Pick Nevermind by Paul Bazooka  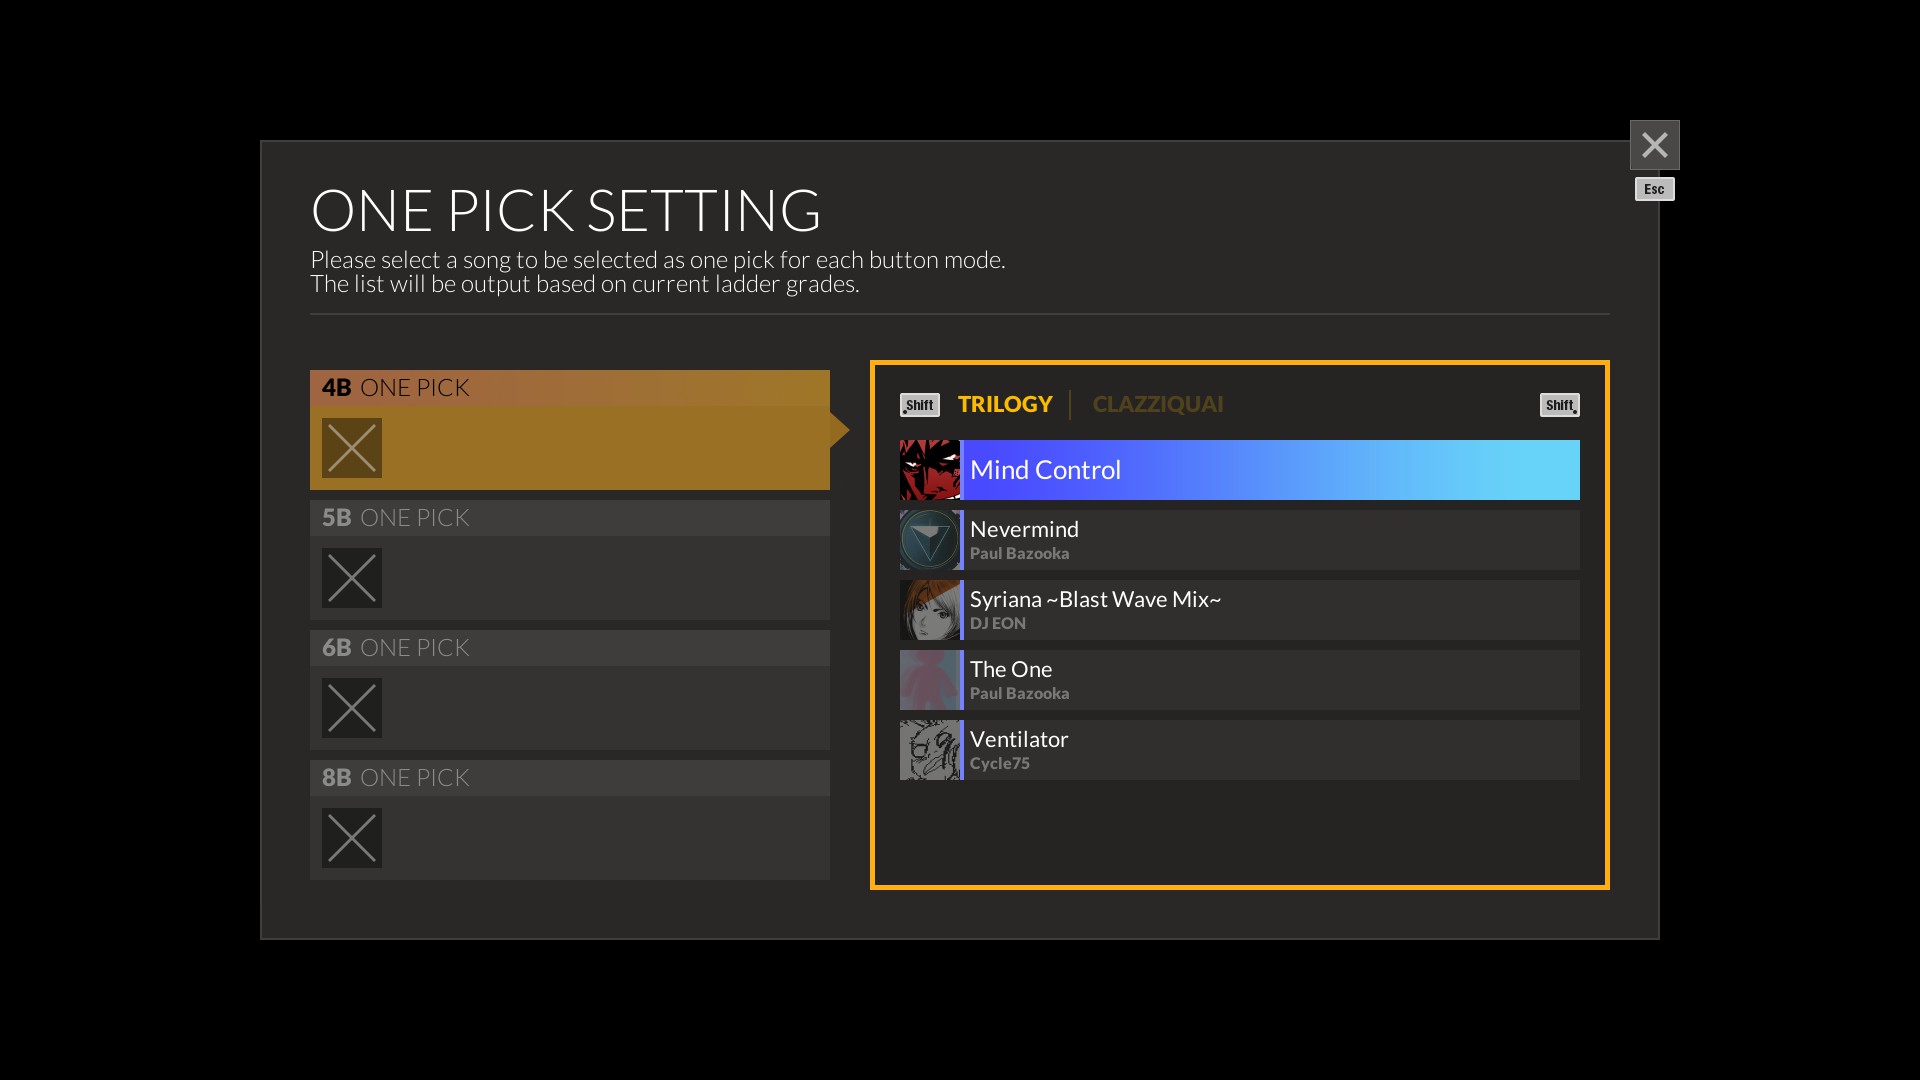point(1270,540)
